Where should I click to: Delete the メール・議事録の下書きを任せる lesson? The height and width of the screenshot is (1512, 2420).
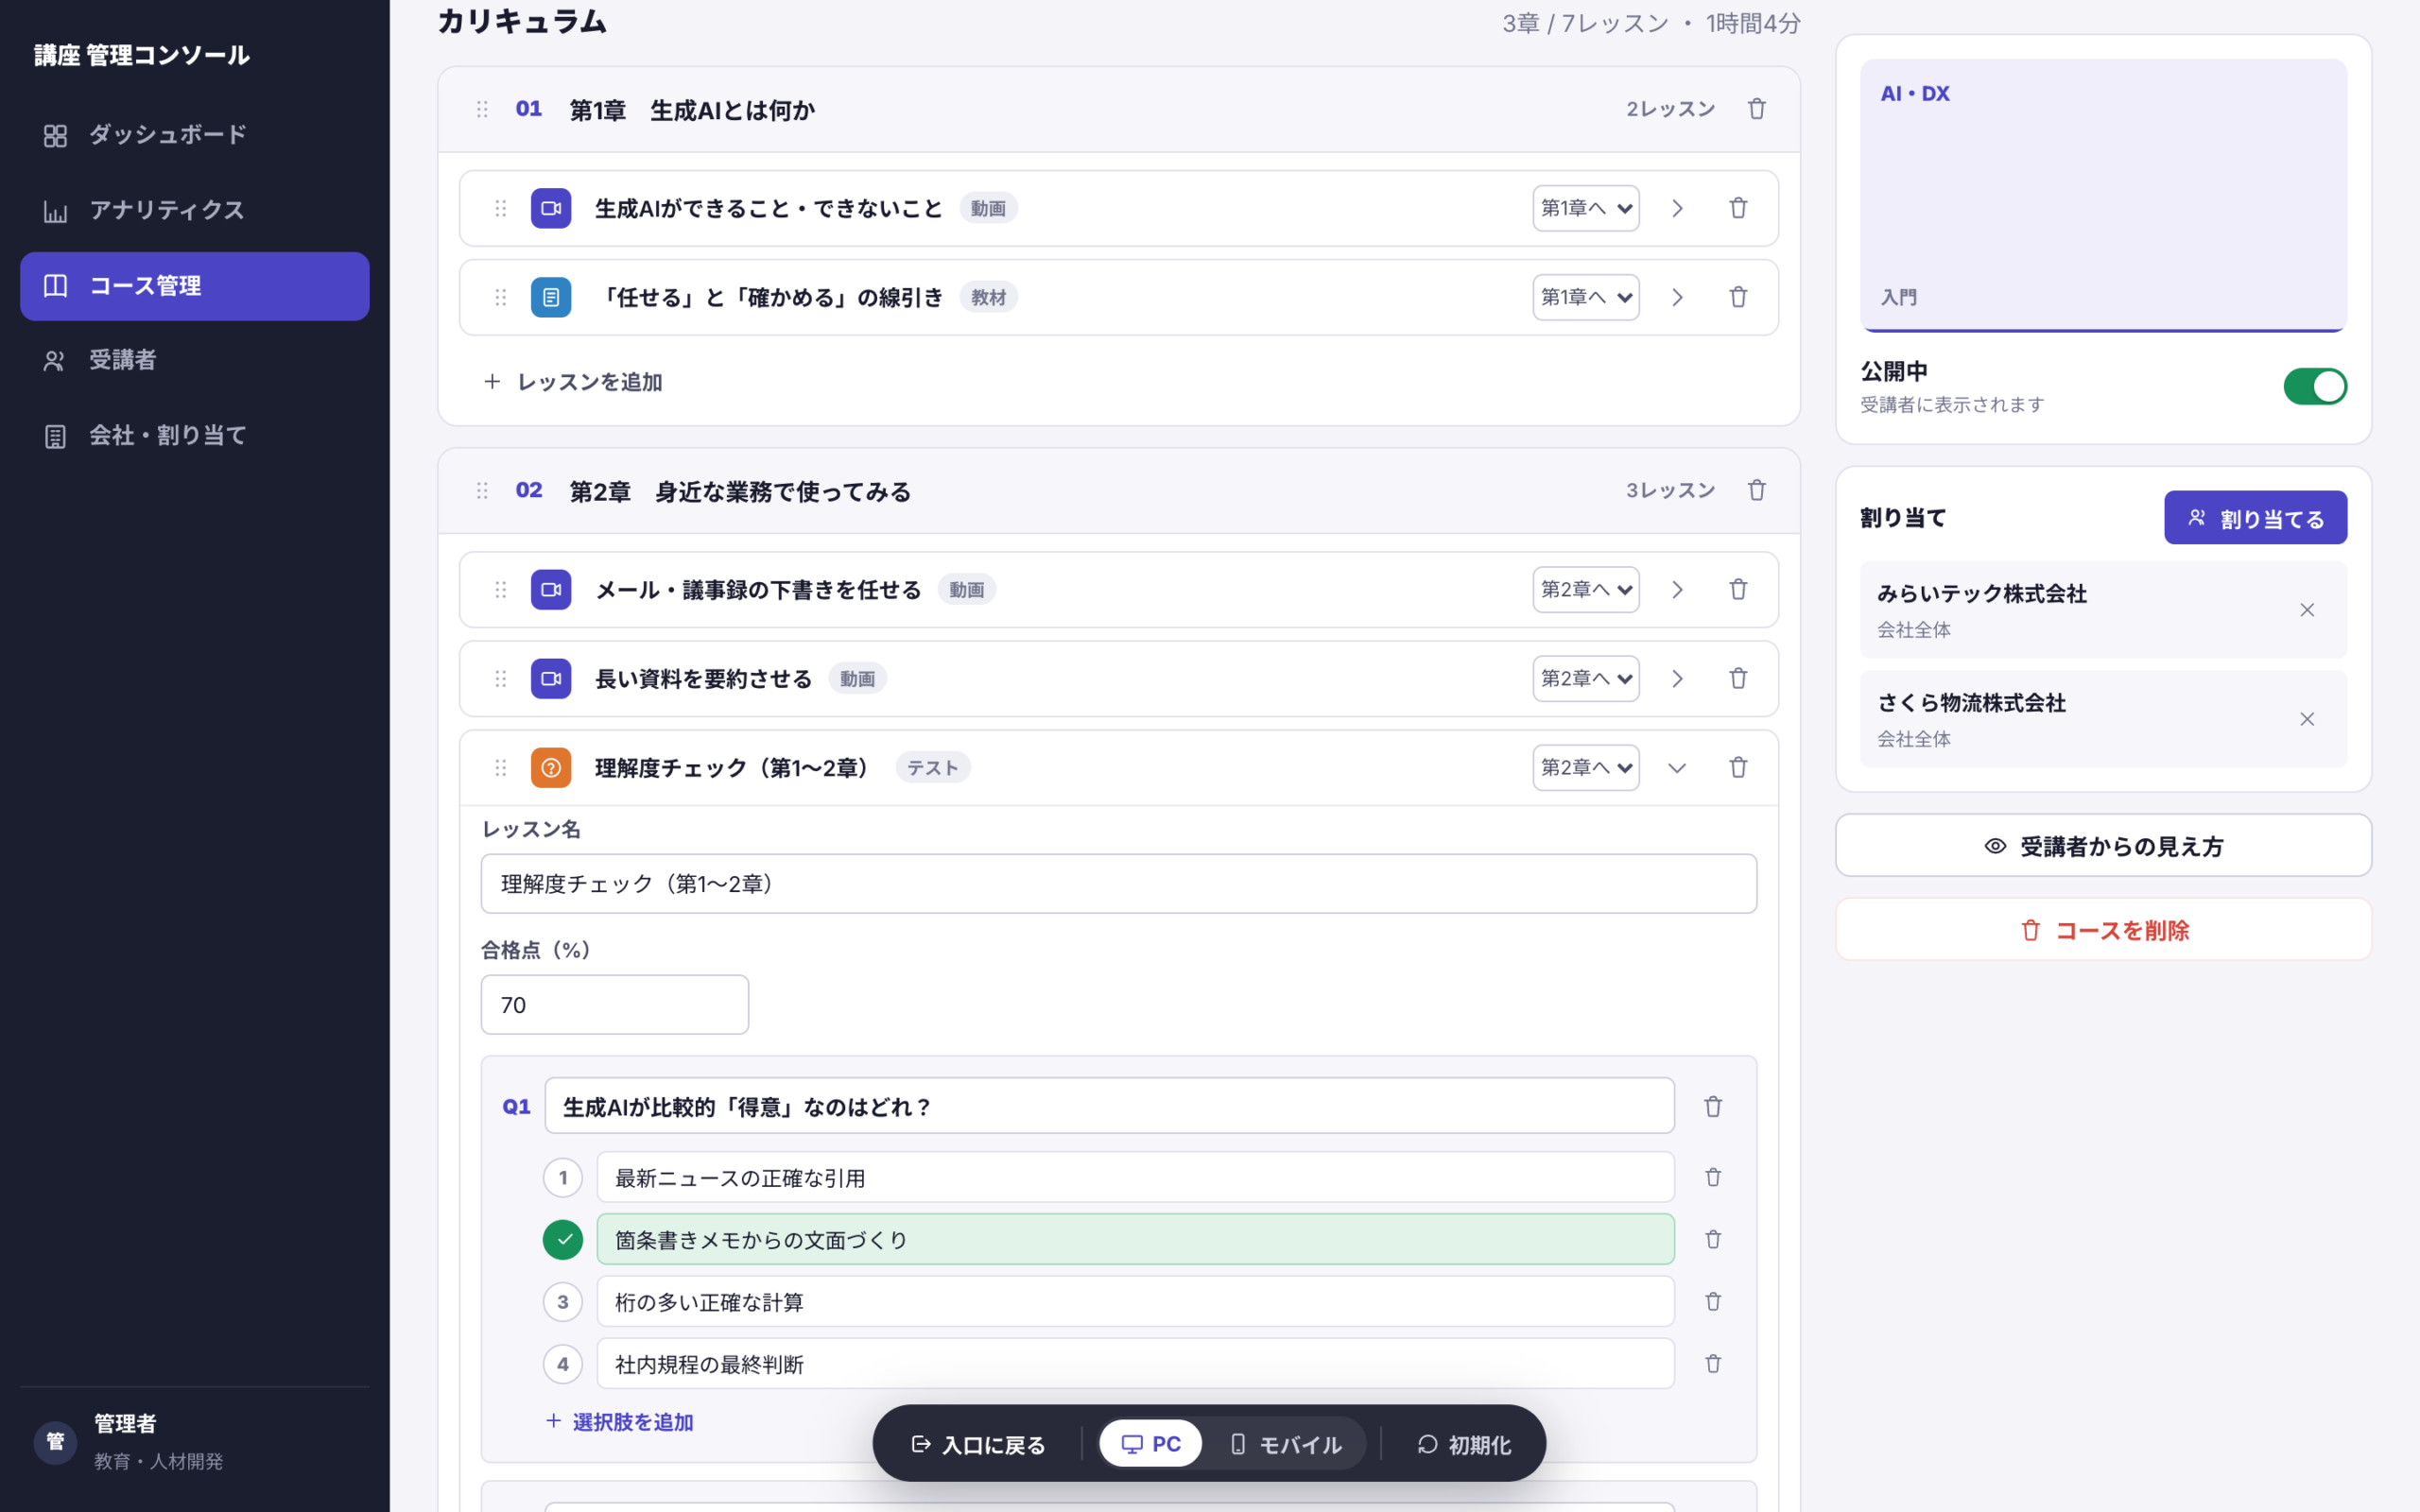(1738, 589)
